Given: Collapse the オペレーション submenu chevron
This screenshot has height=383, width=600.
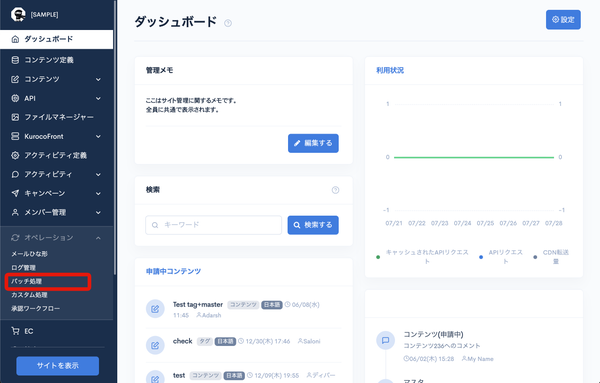Looking at the screenshot, I should 98,238.
